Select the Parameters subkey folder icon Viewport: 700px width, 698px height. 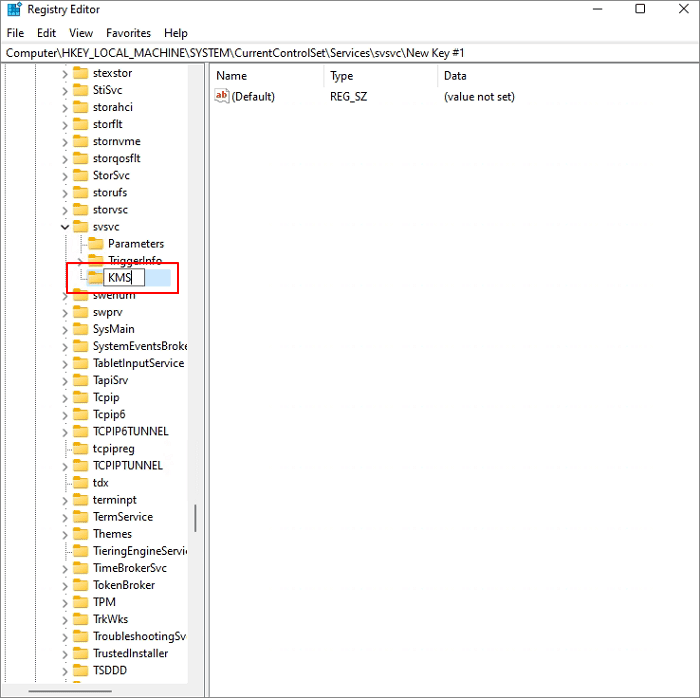96,244
